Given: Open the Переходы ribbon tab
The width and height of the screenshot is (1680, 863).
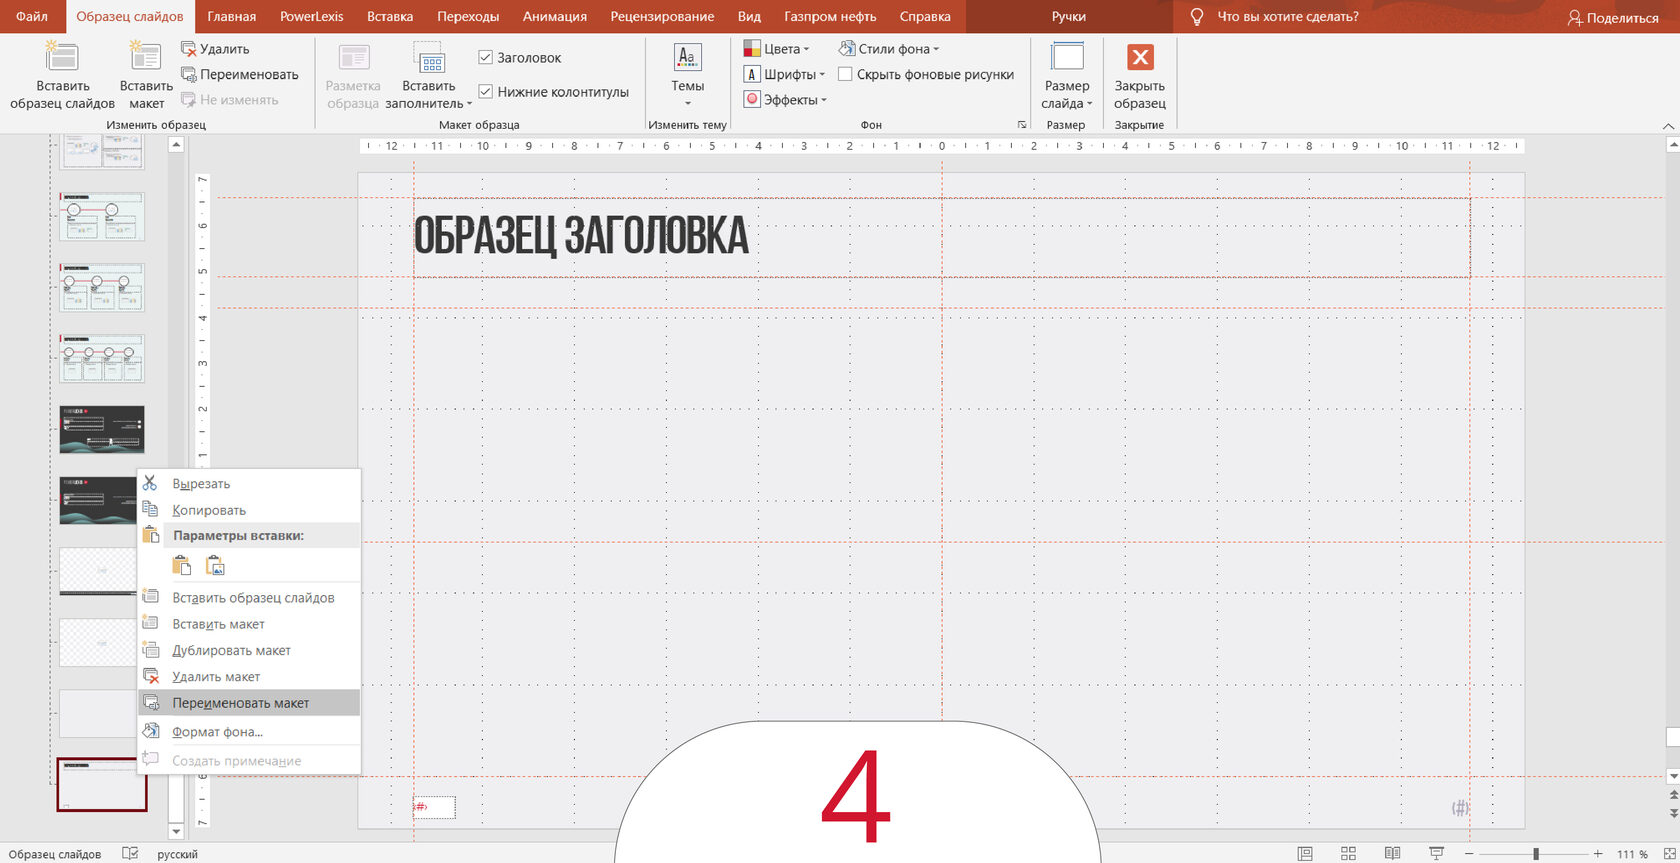Looking at the screenshot, I should (468, 16).
